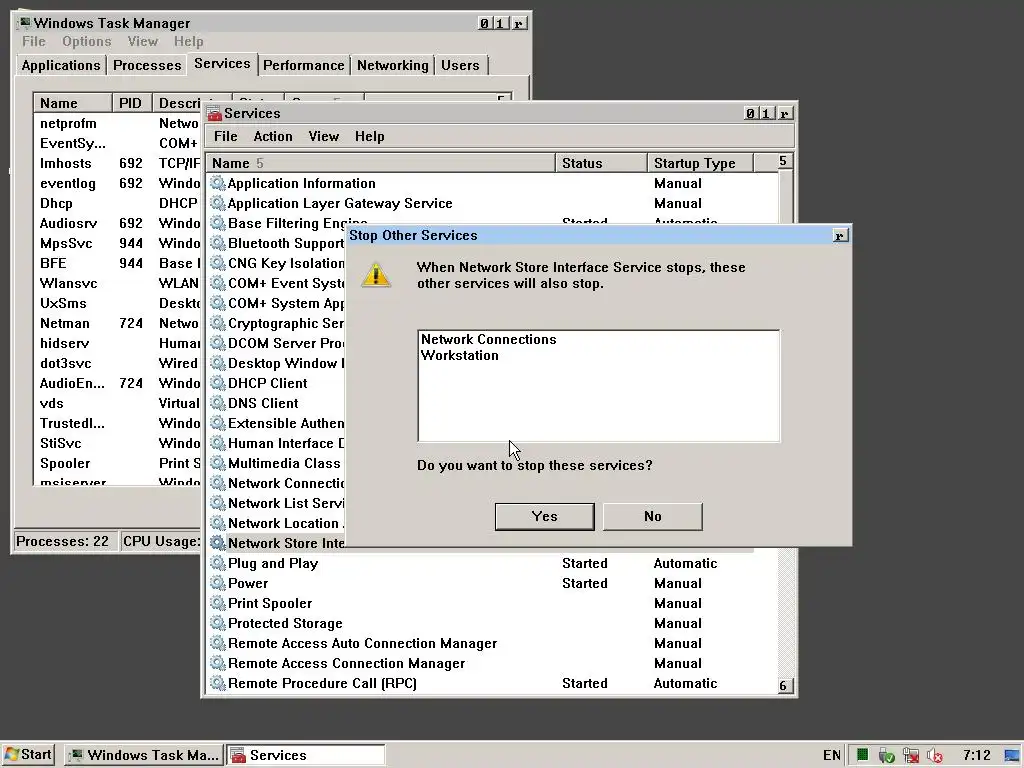
Task: Select the Spooler row in Task Manager
Action: [x=118, y=464]
